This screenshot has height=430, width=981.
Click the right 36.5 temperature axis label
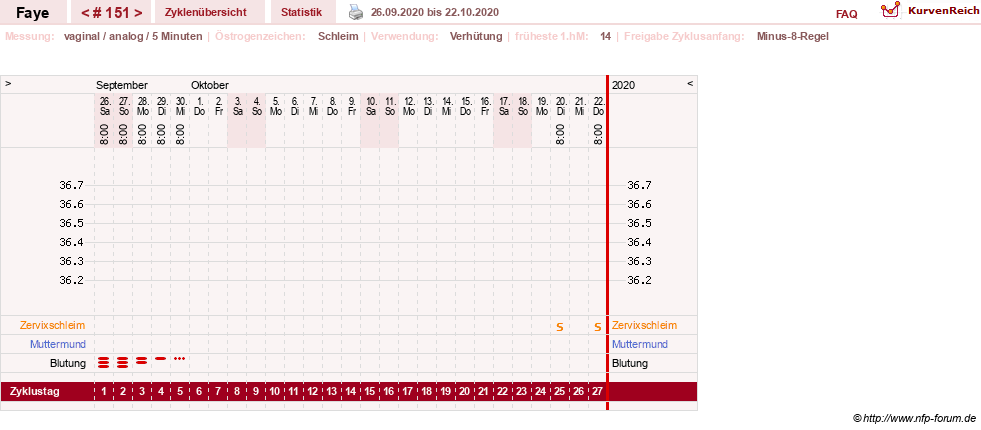[639, 223]
